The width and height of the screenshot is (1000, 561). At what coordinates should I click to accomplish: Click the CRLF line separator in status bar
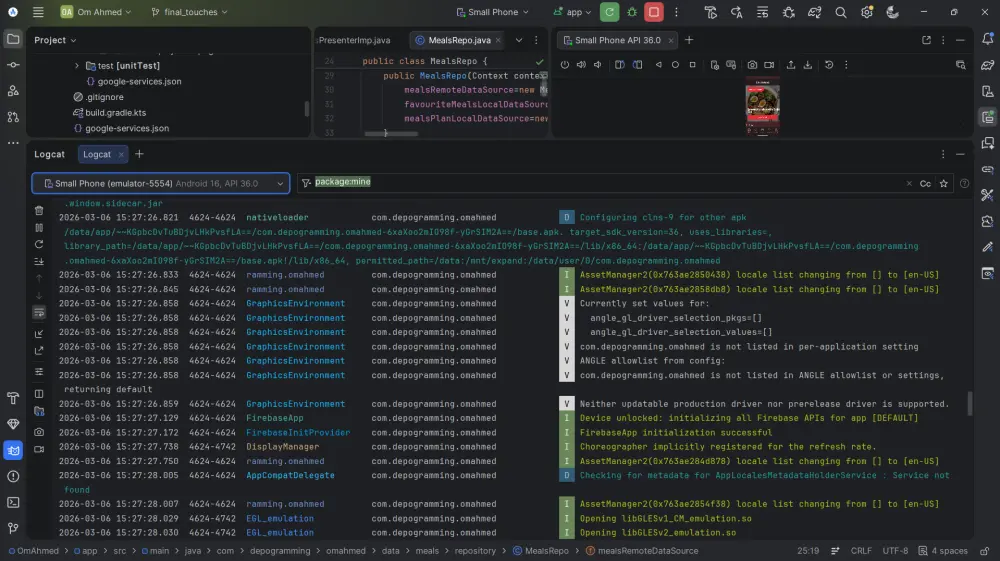tap(861, 551)
